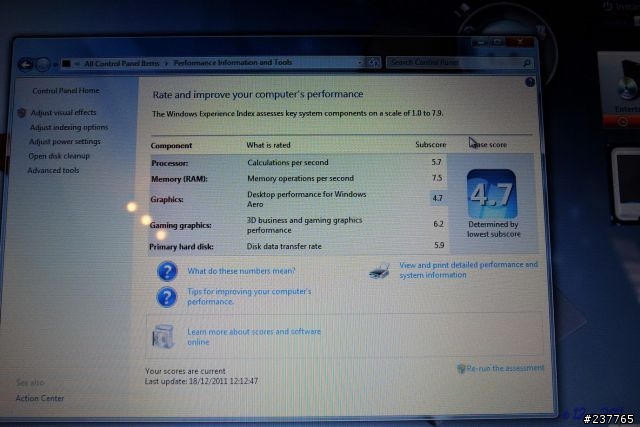This screenshot has height=427, width=640.
Task: Open Adjust visual effects
Action: [x=63, y=112]
